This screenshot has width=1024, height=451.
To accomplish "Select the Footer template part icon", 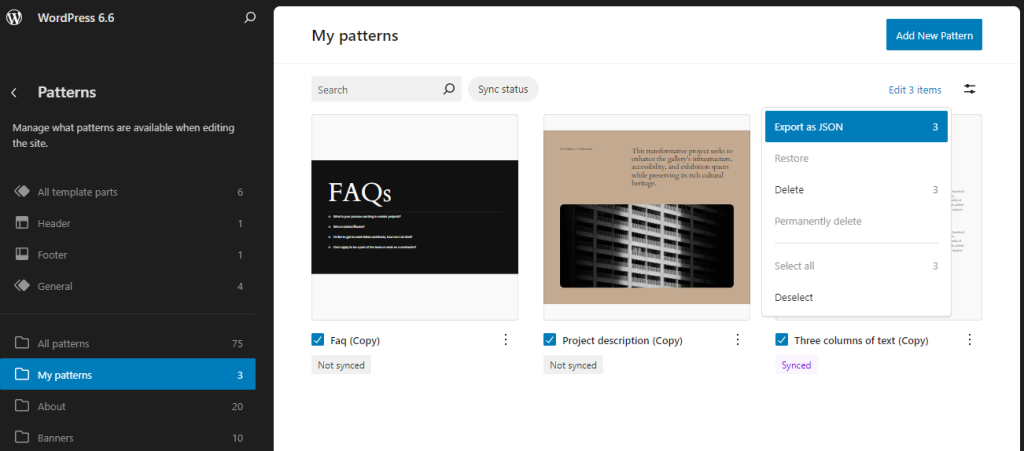I will (x=22, y=255).
